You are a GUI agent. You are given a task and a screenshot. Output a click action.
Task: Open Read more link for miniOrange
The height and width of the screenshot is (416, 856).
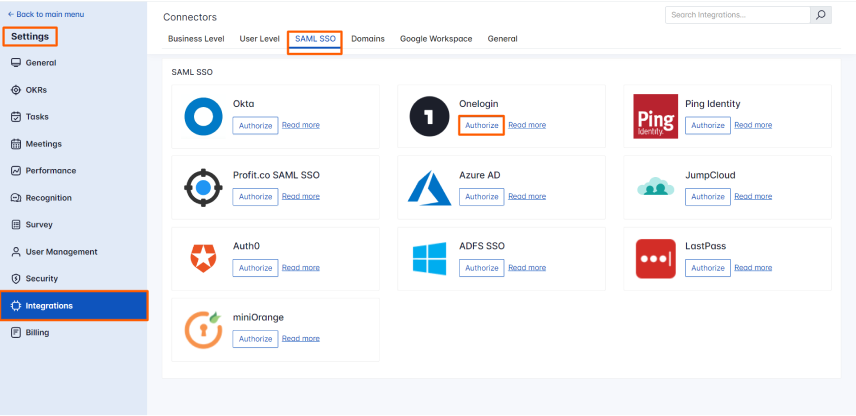point(301,338)
